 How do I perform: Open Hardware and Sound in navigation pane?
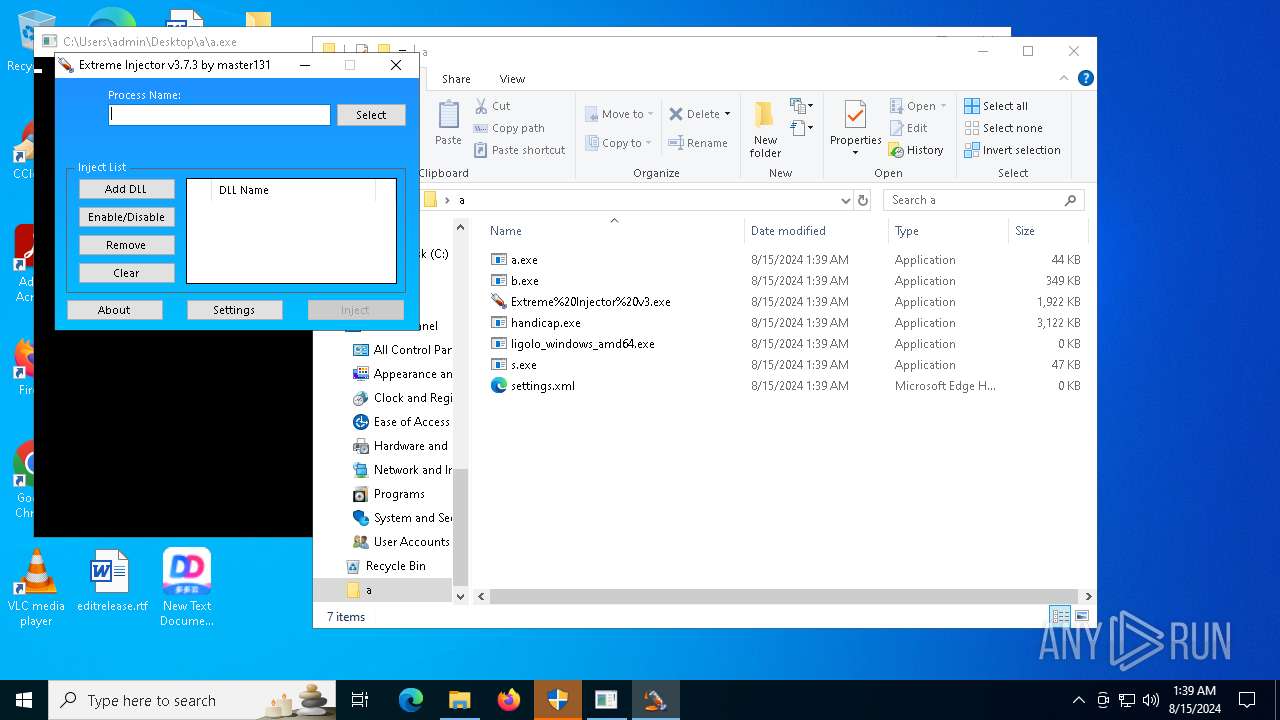(402, 446)
